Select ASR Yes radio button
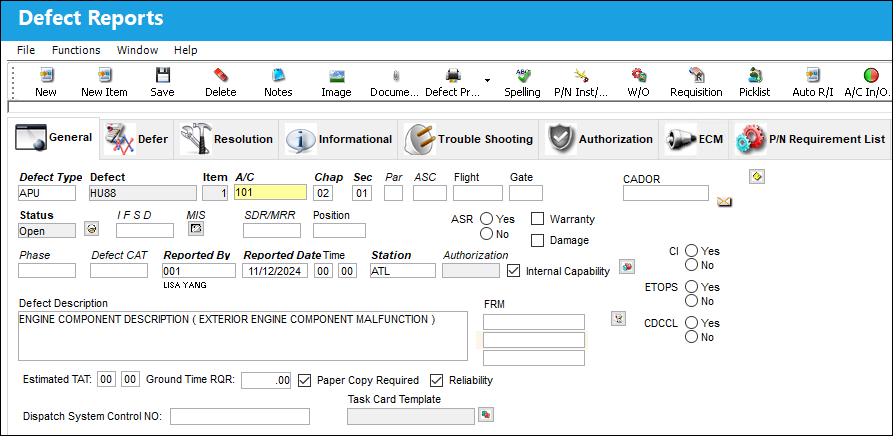Viewport: 893px width, 436px height. tap(486, 219)
